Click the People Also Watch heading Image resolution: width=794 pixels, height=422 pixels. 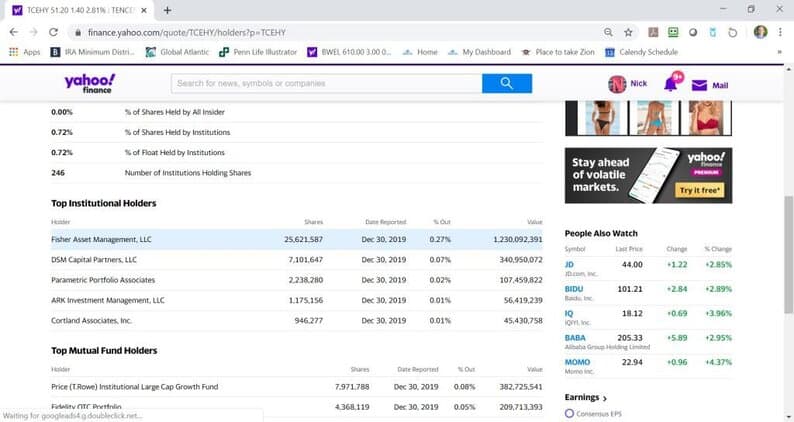point(601,234)
